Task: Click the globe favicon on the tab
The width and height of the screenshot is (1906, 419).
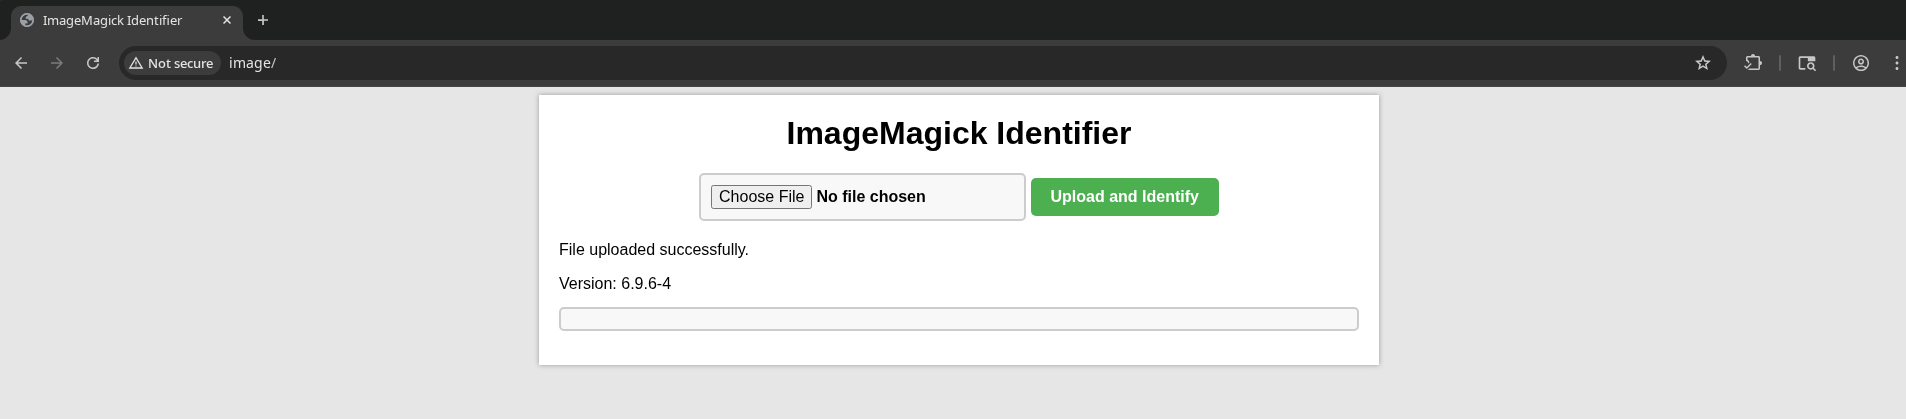Action: point(27,20)
